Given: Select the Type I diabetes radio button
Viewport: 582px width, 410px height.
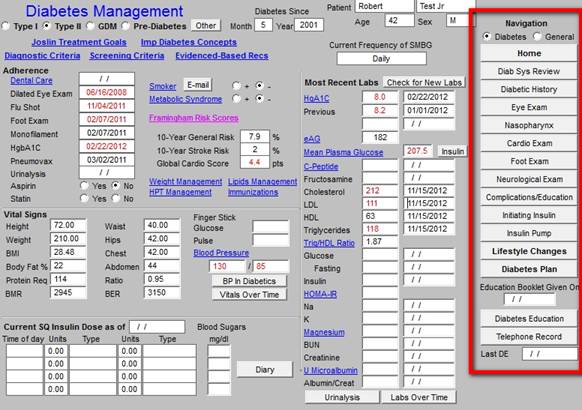Looking at the screenshot, I should click(x=6, y=26).
